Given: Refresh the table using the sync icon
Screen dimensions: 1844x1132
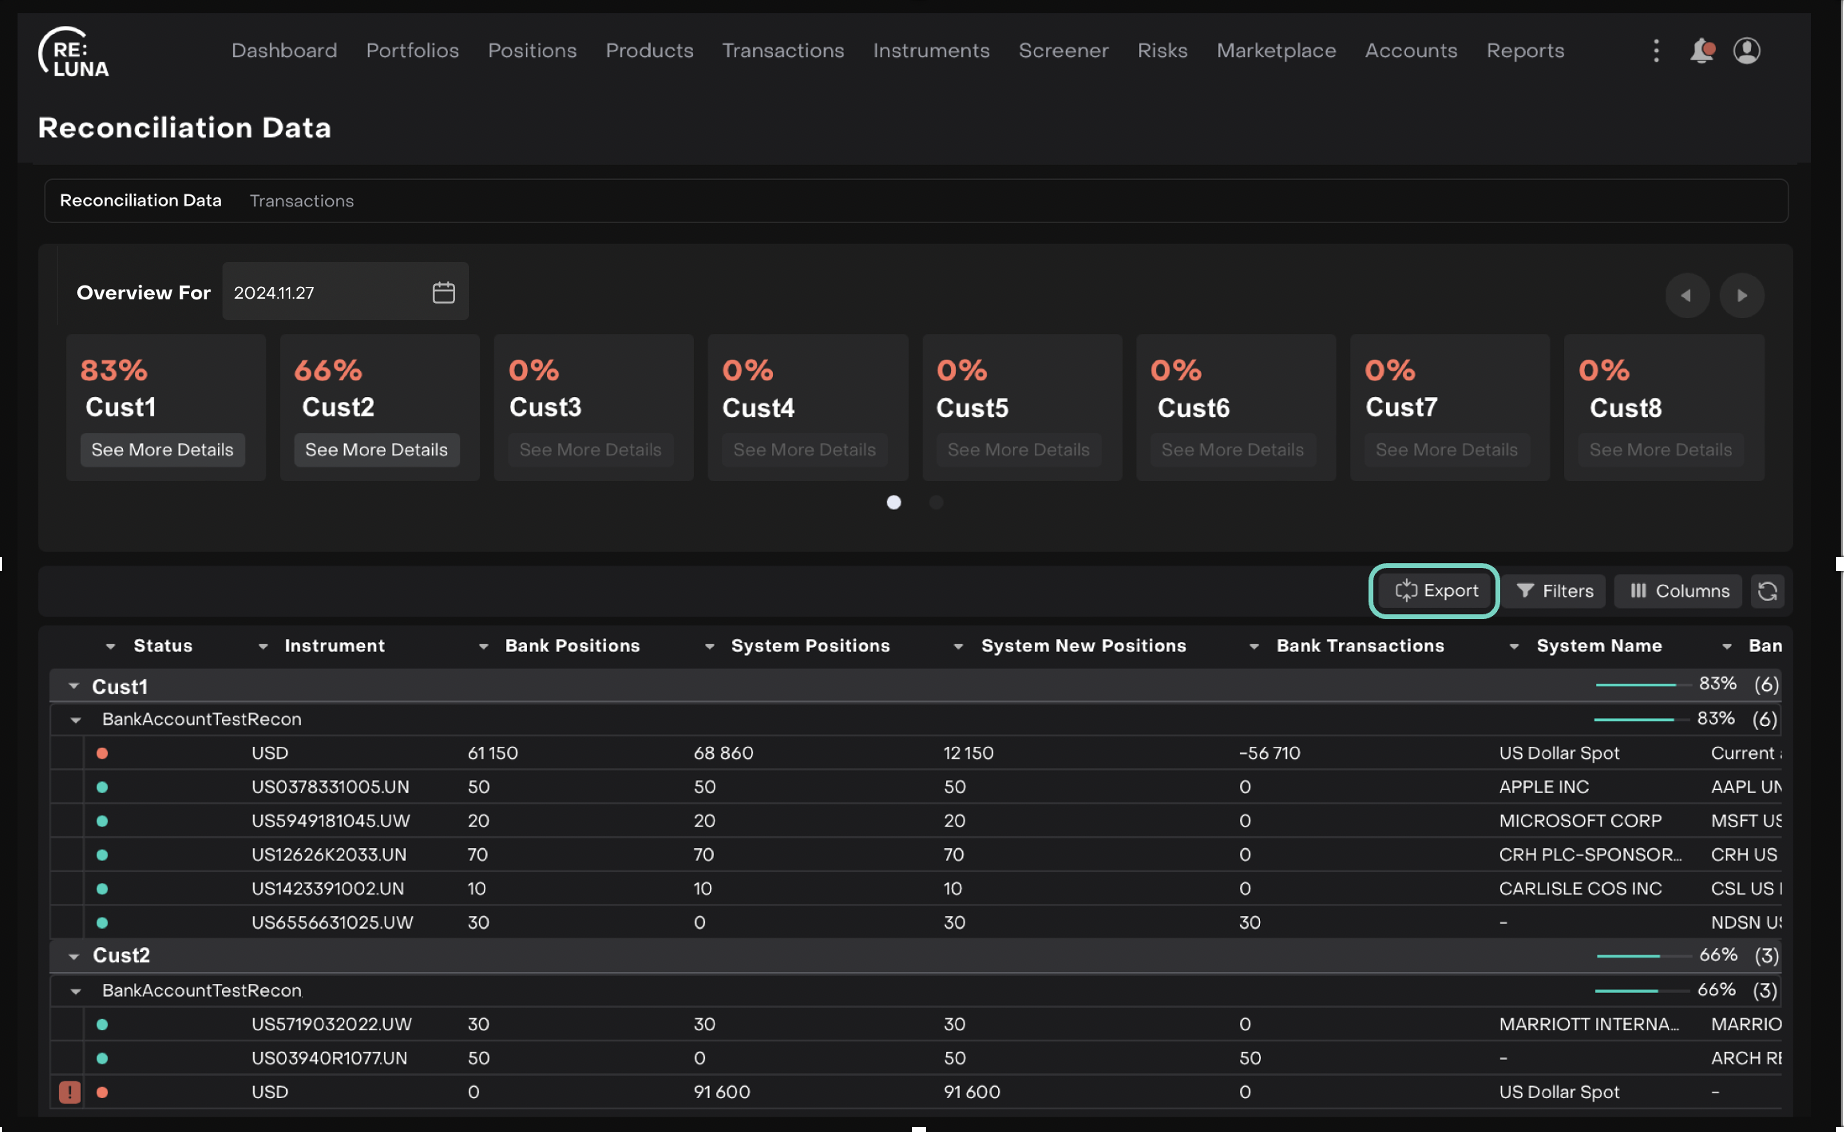Looking at the screenshot, I should click(1768, 591).
